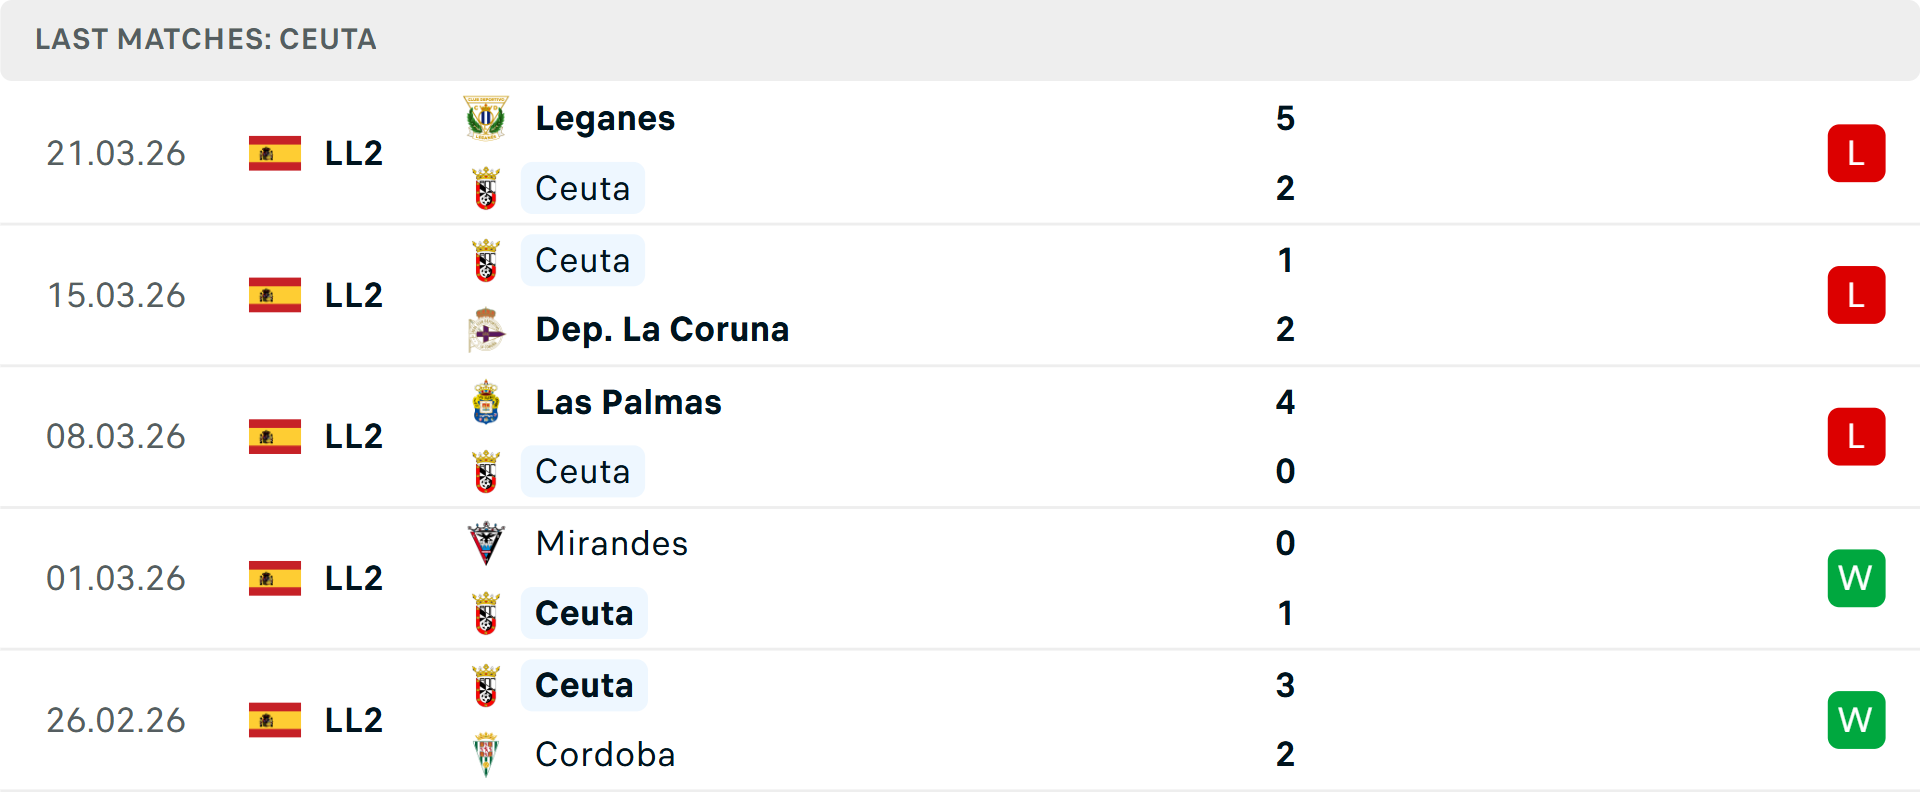Viewport: 1920px width, 792px height.
Task: Click the Cordoba club crest icon
Action: click(x=486, y=755)
